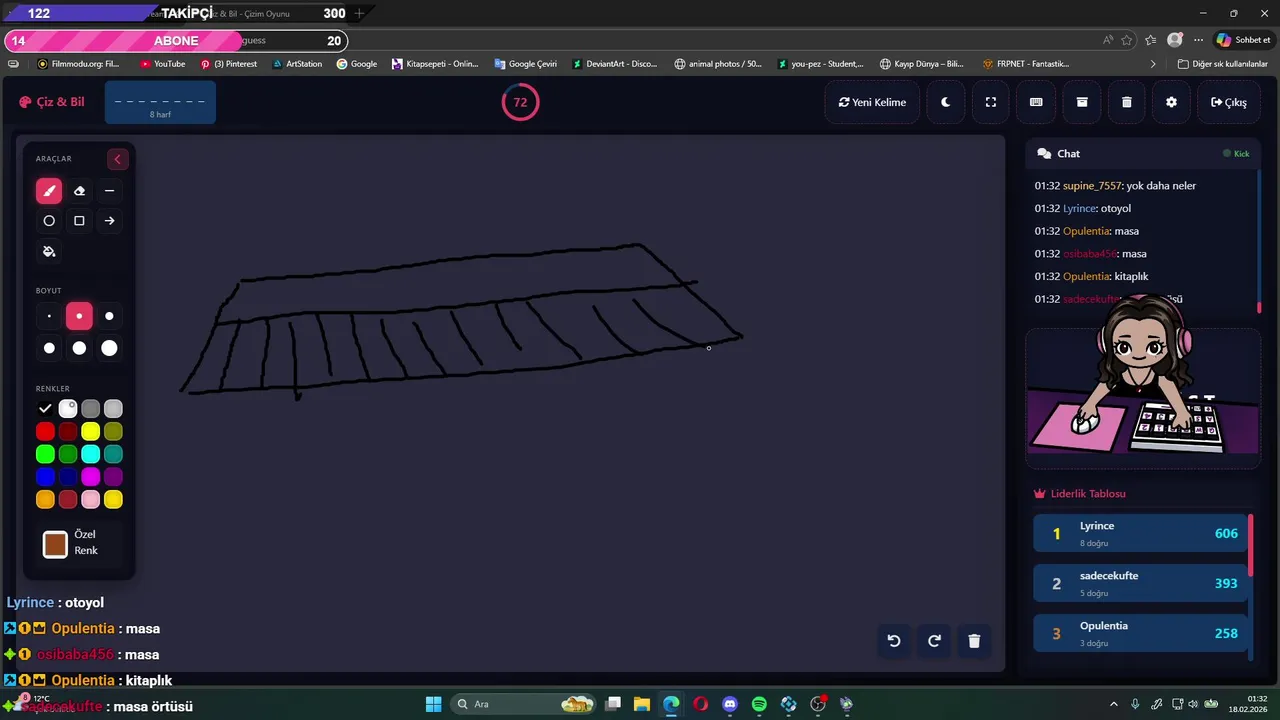Screen dimensions: 1280x720
Task: Open new browser tab with plus
Action: click(359, 13)
